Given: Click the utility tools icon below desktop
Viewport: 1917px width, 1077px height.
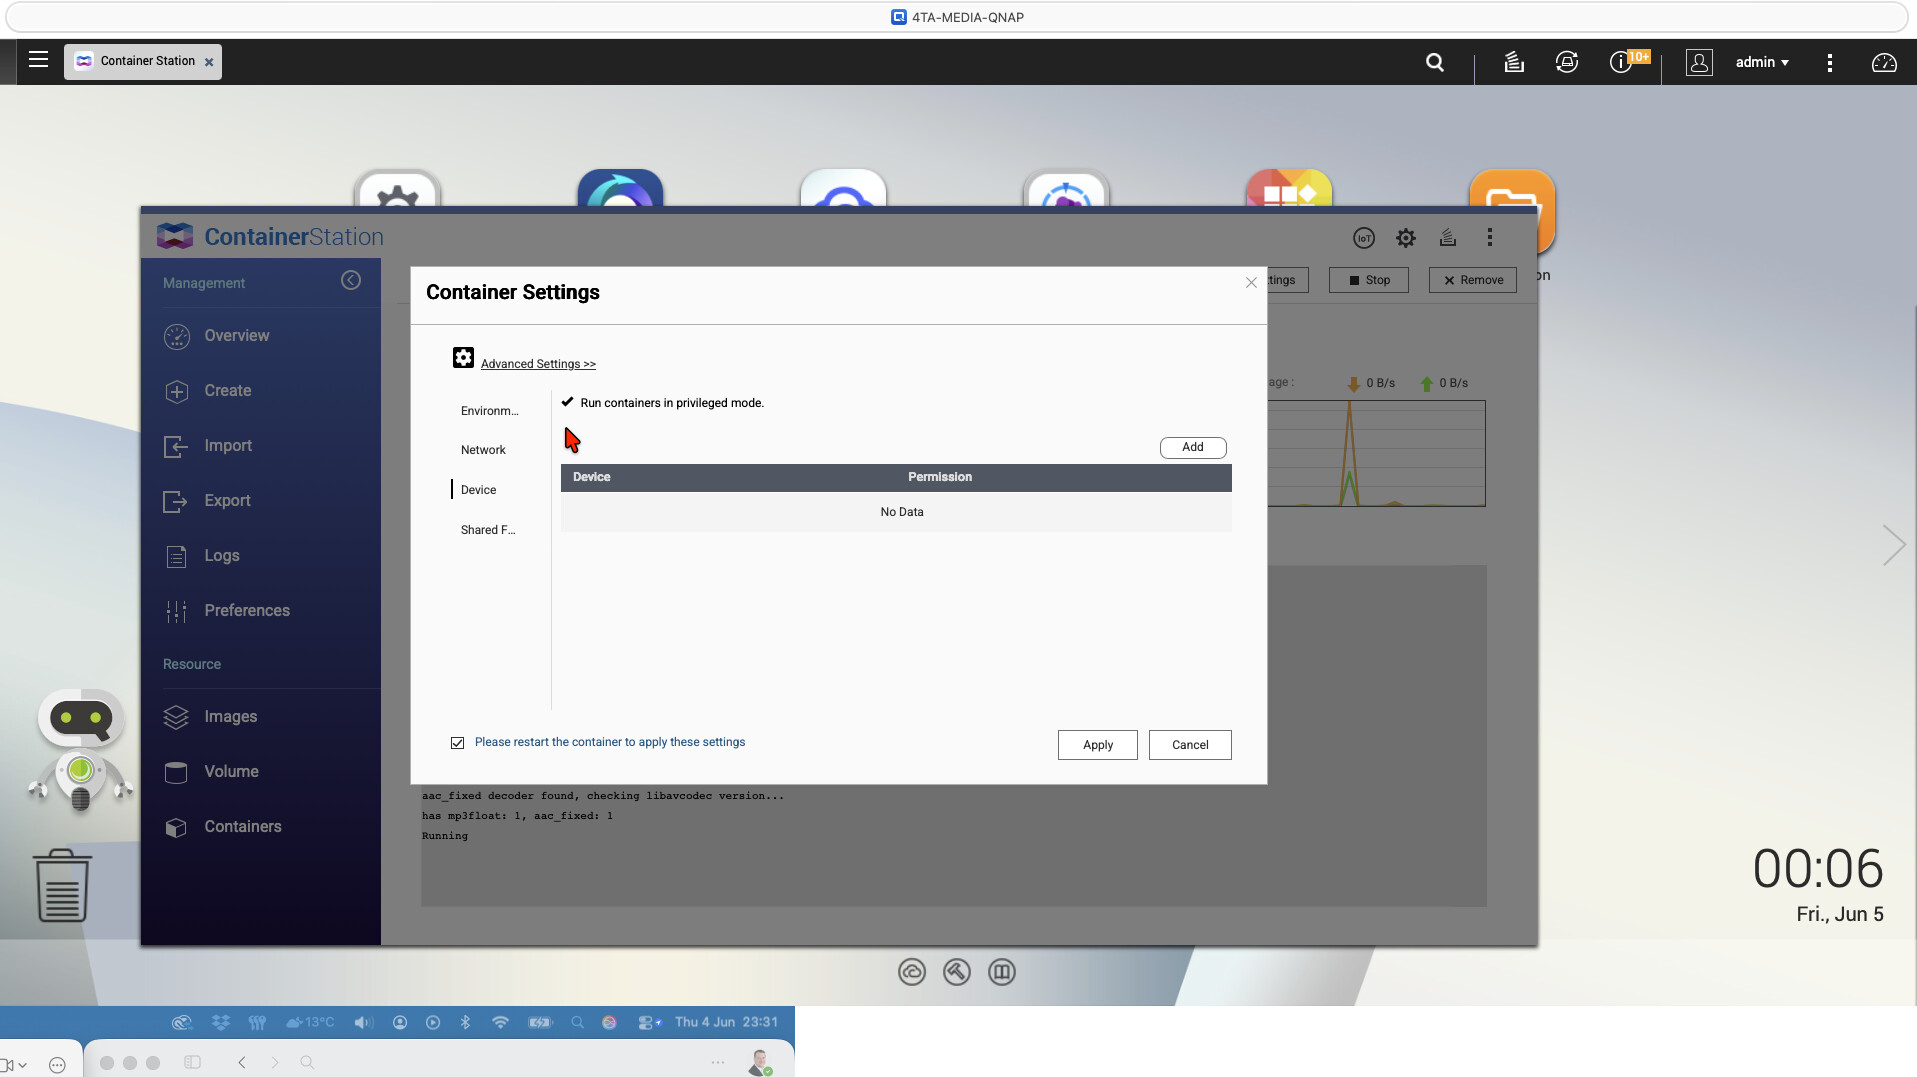Looking at the screenshot, I should click(957, 972).
